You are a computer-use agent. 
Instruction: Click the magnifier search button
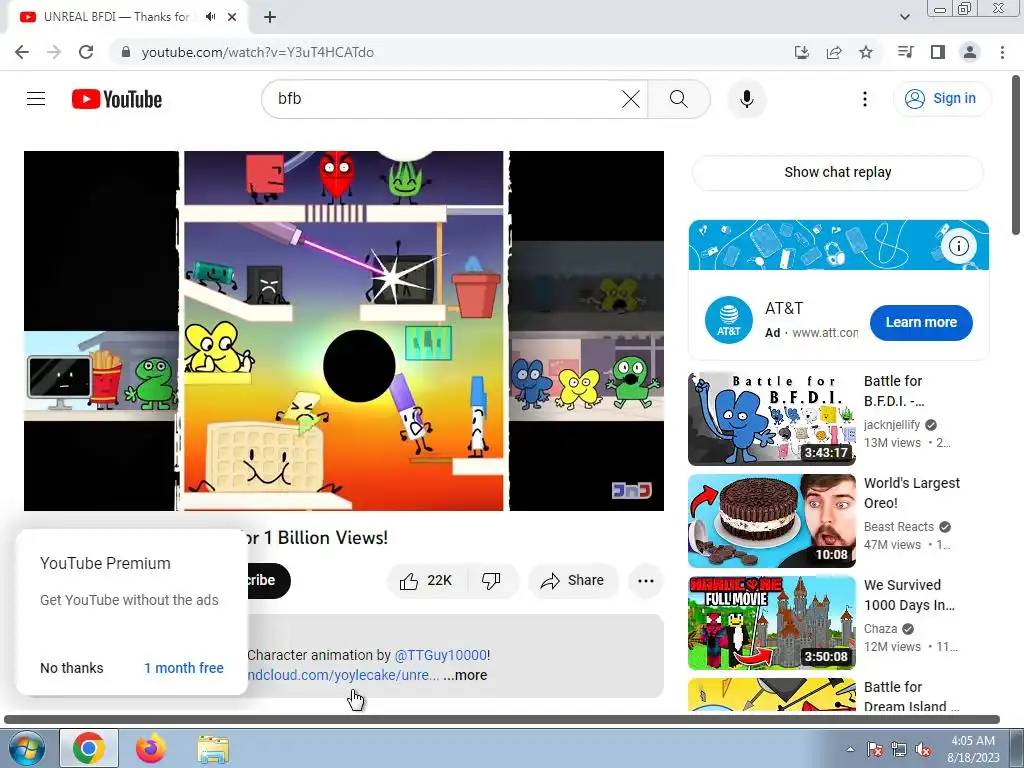tap(679, 99)
